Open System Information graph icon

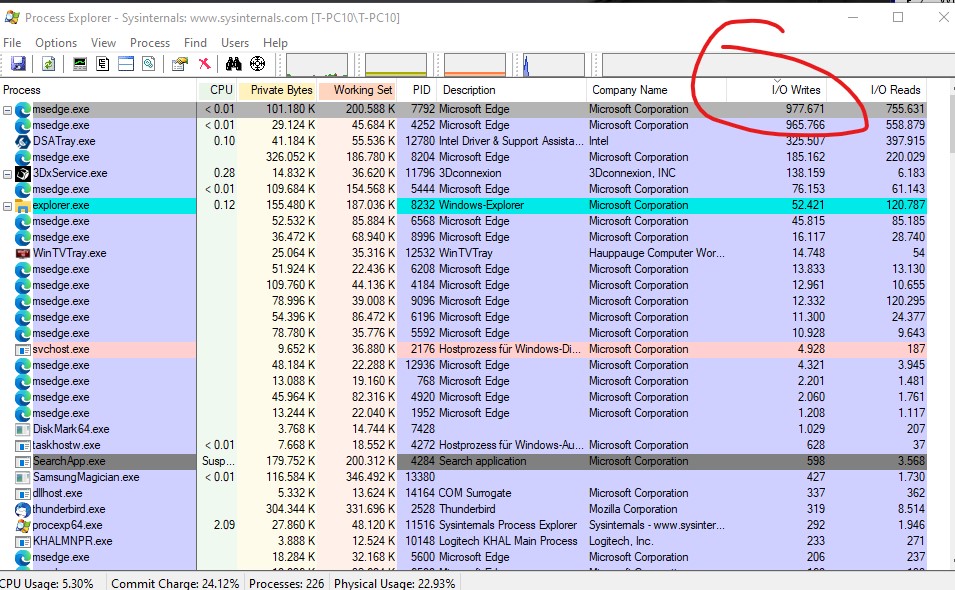click(80, 63)
